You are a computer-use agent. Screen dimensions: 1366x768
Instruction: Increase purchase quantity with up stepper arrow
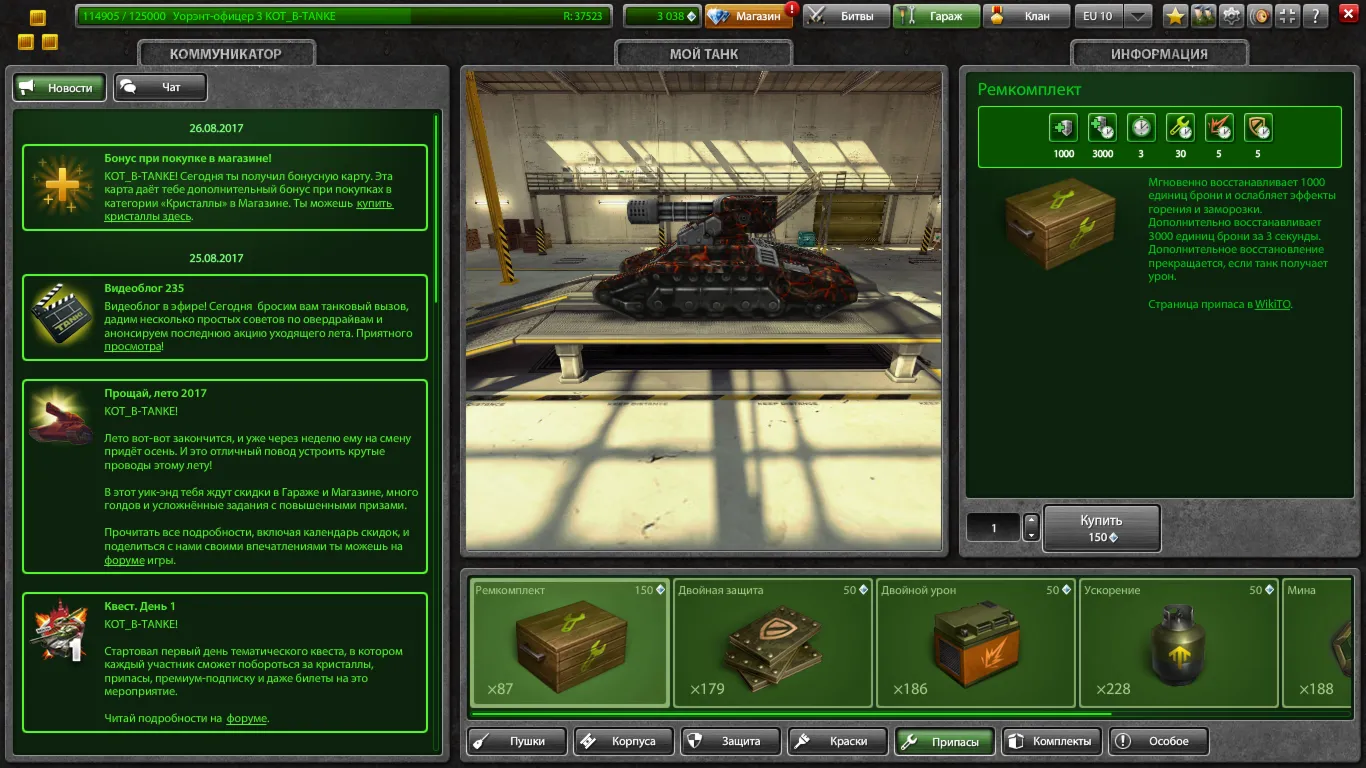(1031, 521)
